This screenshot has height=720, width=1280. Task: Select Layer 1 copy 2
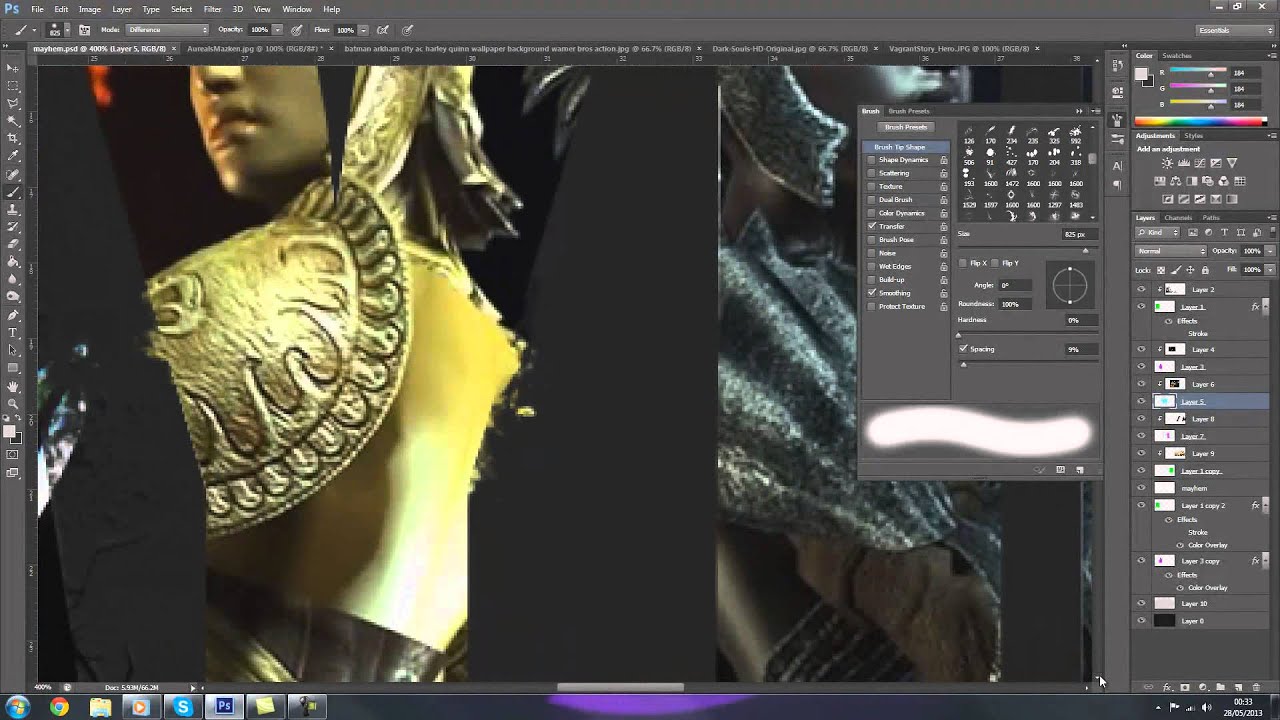coord(1202,506)
